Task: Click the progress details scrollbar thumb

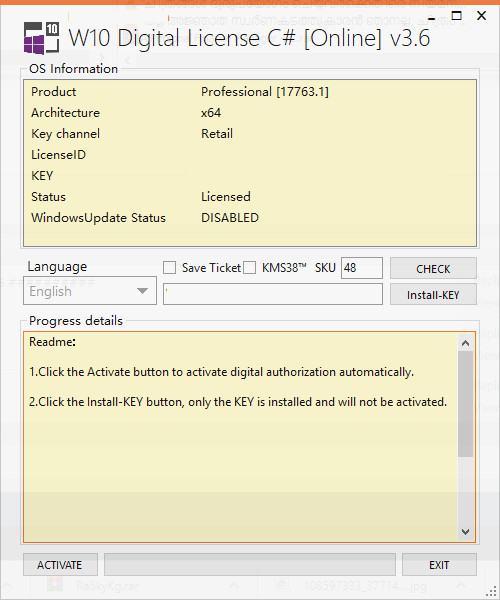Action: coord(465,404)
